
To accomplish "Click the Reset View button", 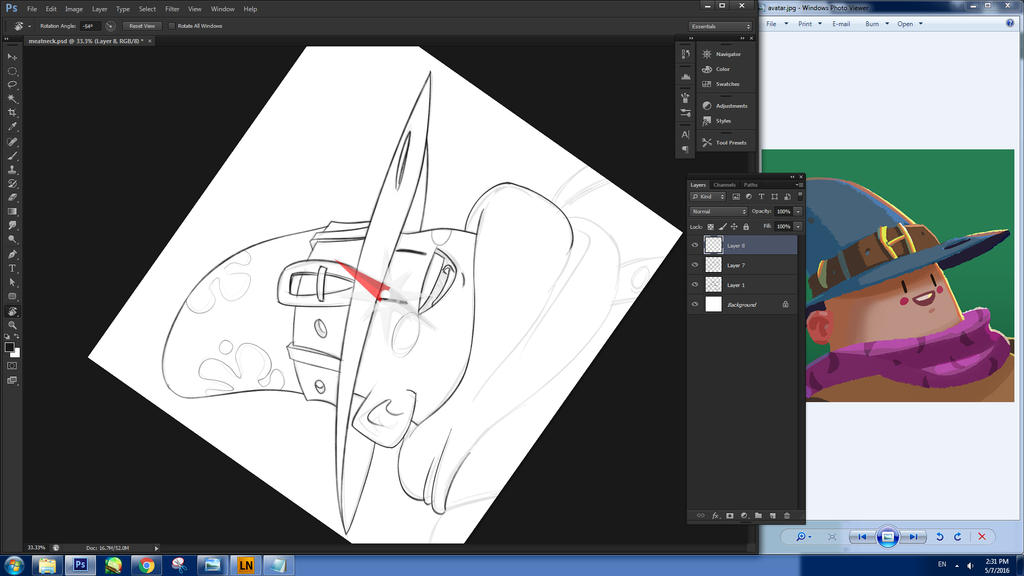I will 142,26.
